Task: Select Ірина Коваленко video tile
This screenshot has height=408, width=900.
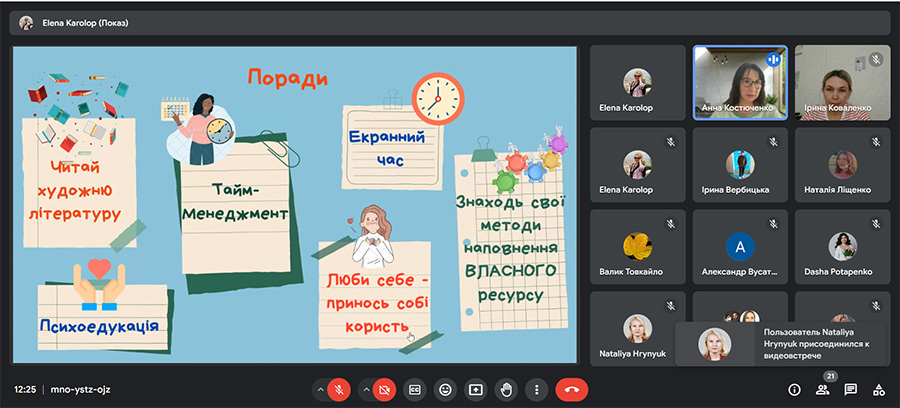Action: coord(842,83)
